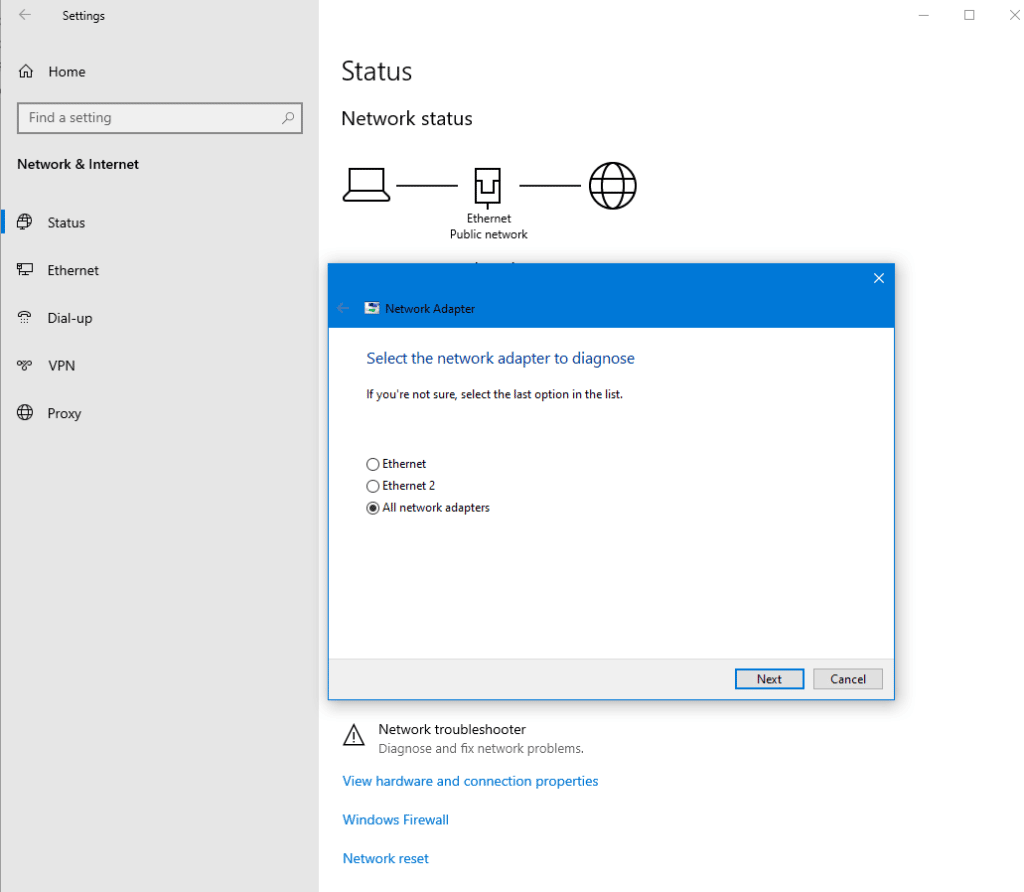Click 'If you're not sure' instruction text
Viewport: 1024px width, 892px height.
[x=494, y=394]
